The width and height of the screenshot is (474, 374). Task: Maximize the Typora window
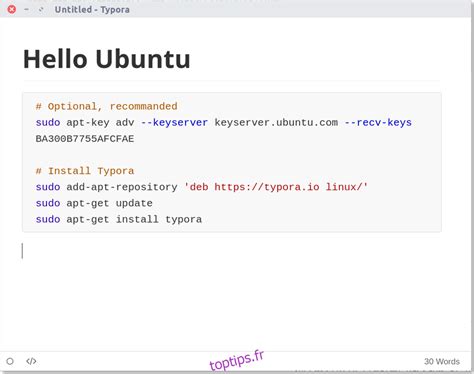point(41,9)
